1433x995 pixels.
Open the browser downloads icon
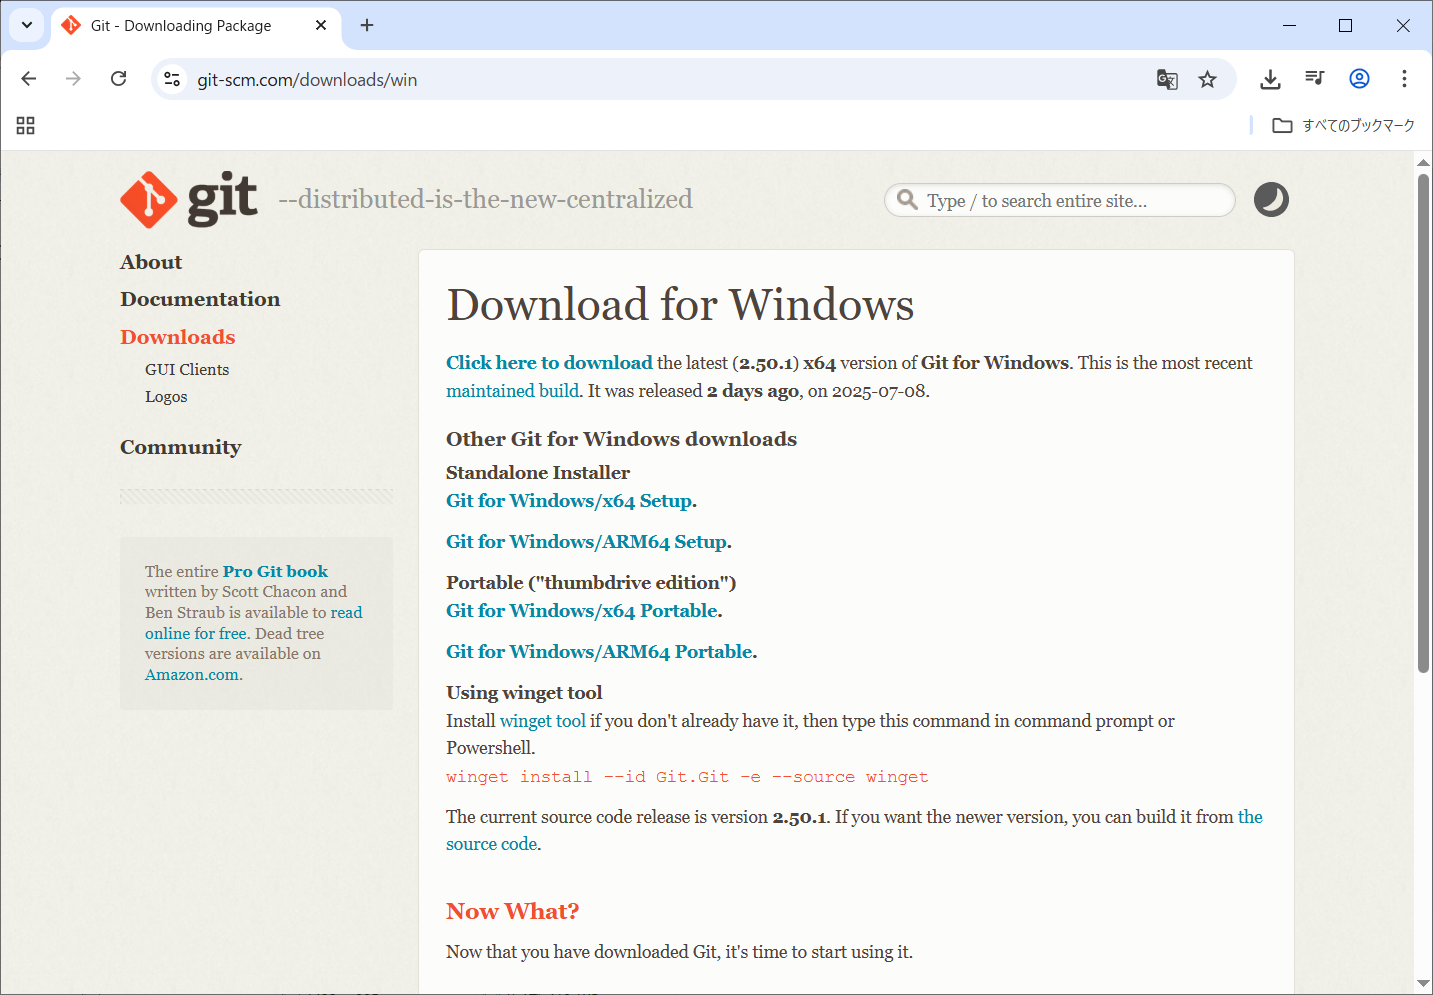point(1270,79)
